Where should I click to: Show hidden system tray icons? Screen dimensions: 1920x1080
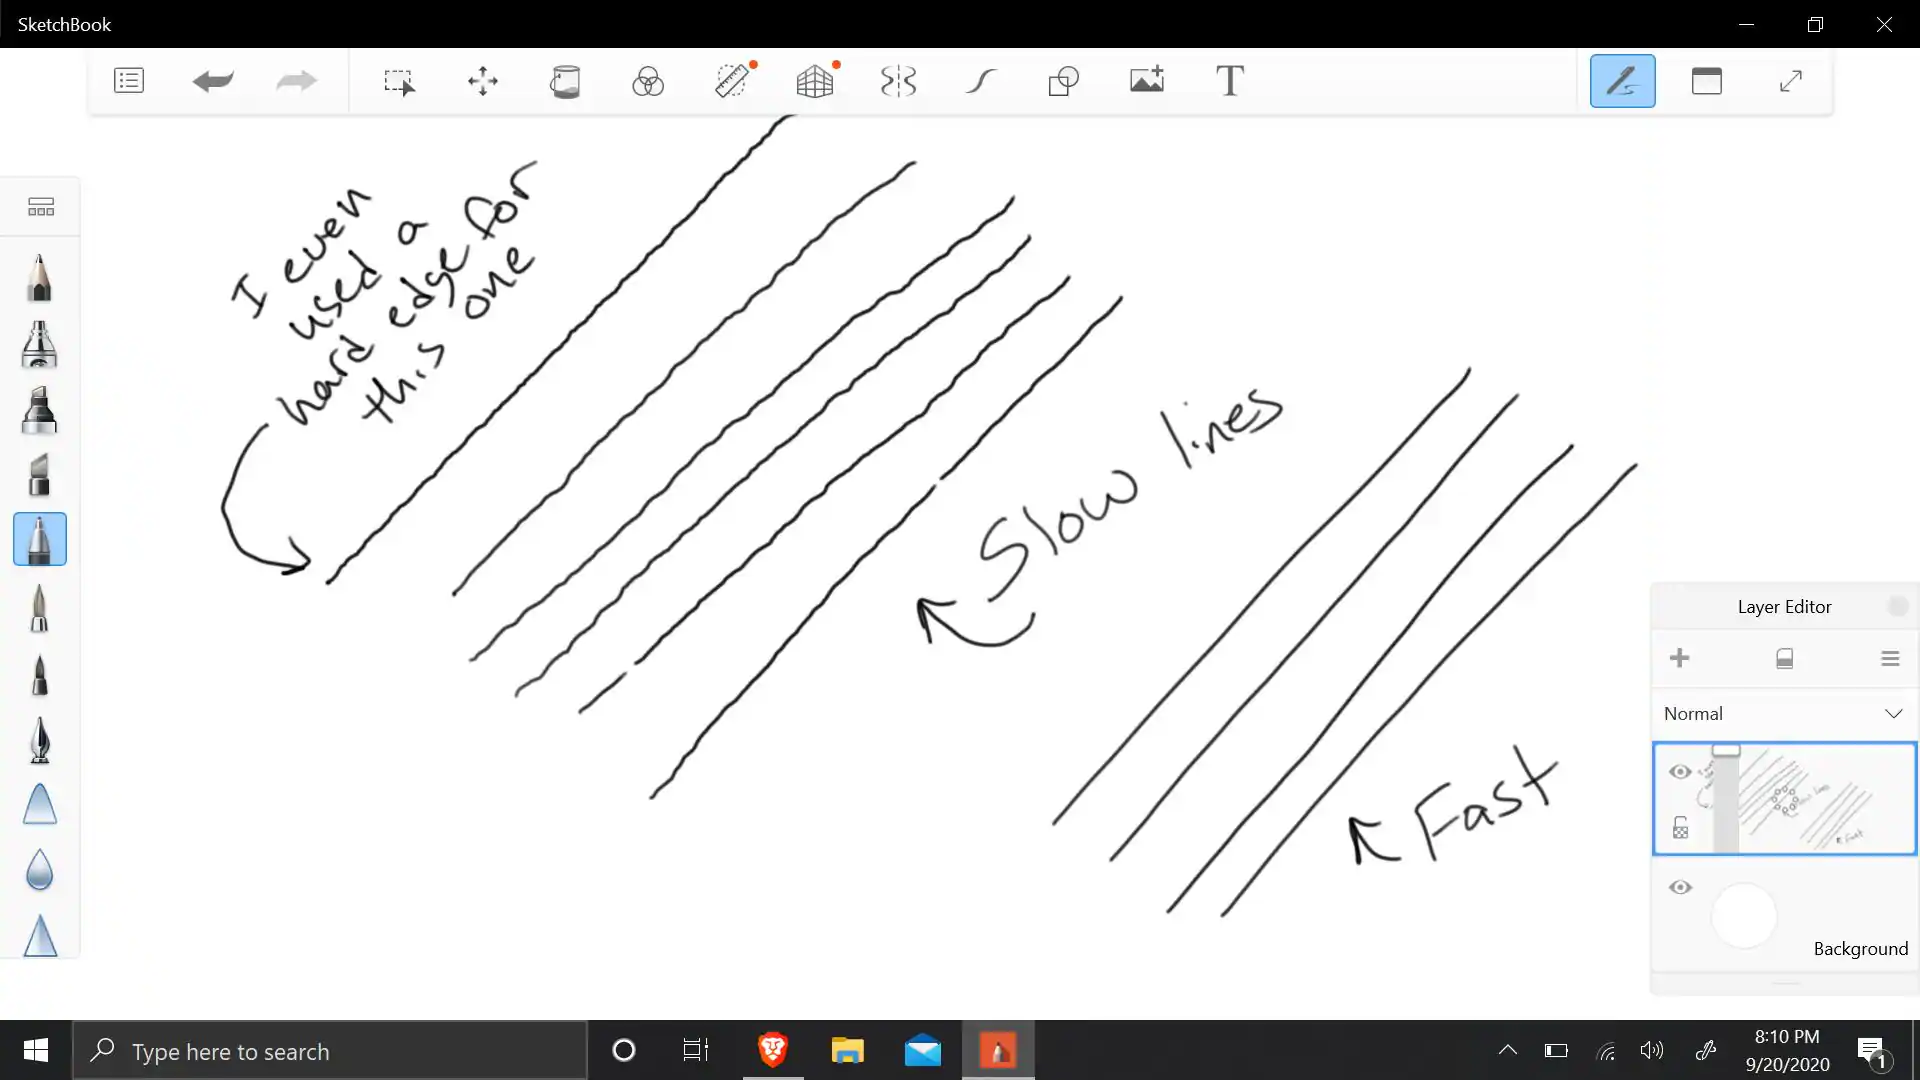1507,1050
